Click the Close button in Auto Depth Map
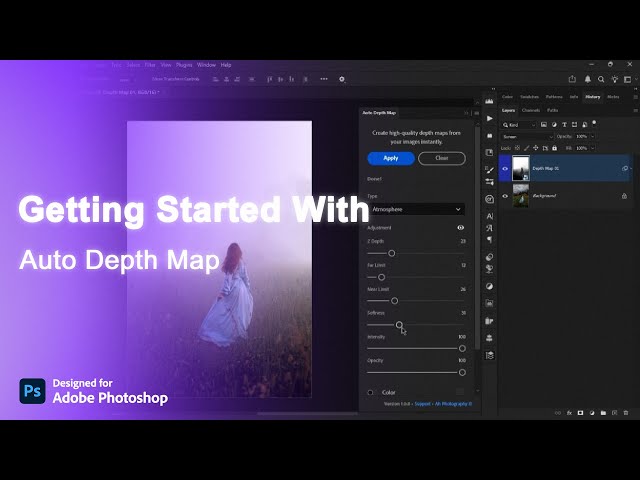 pyautogui.click(x=442, y=158)
